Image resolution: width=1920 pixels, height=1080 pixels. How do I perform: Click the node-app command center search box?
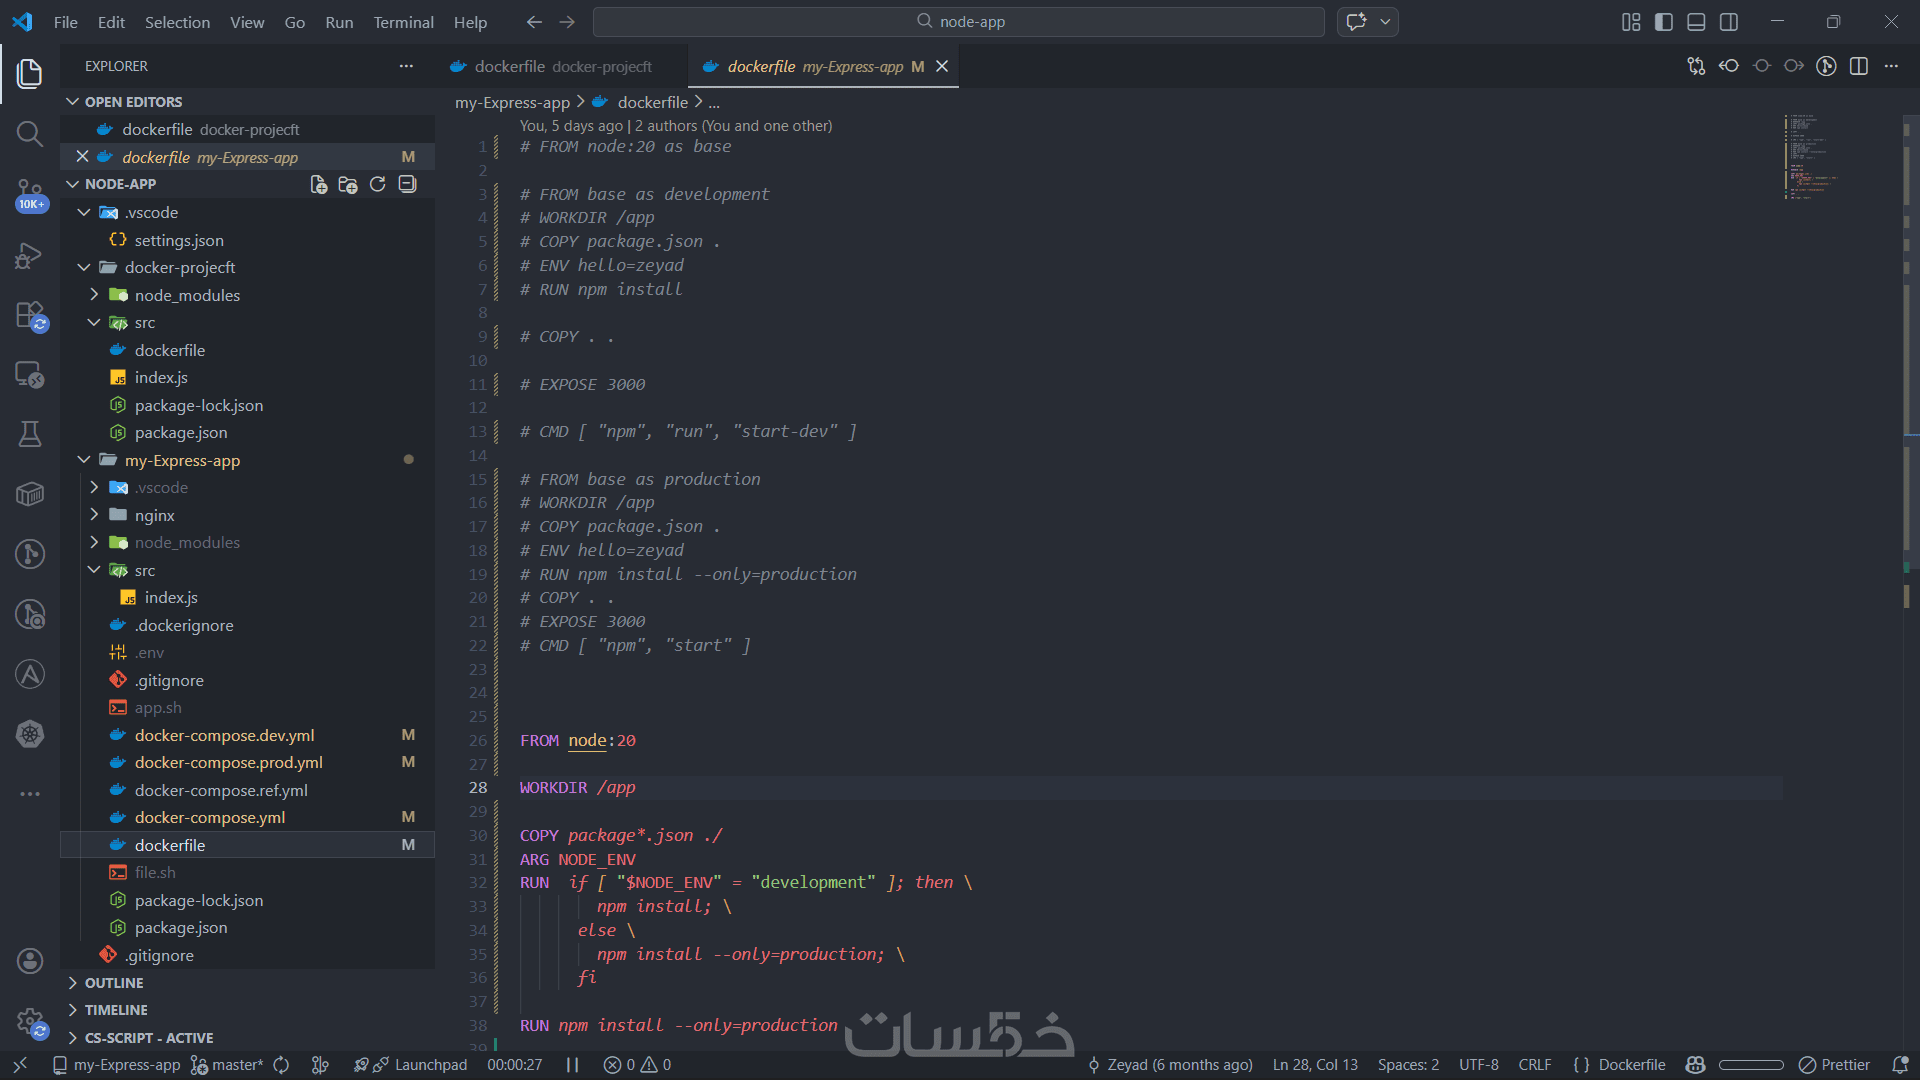[958, 22]
